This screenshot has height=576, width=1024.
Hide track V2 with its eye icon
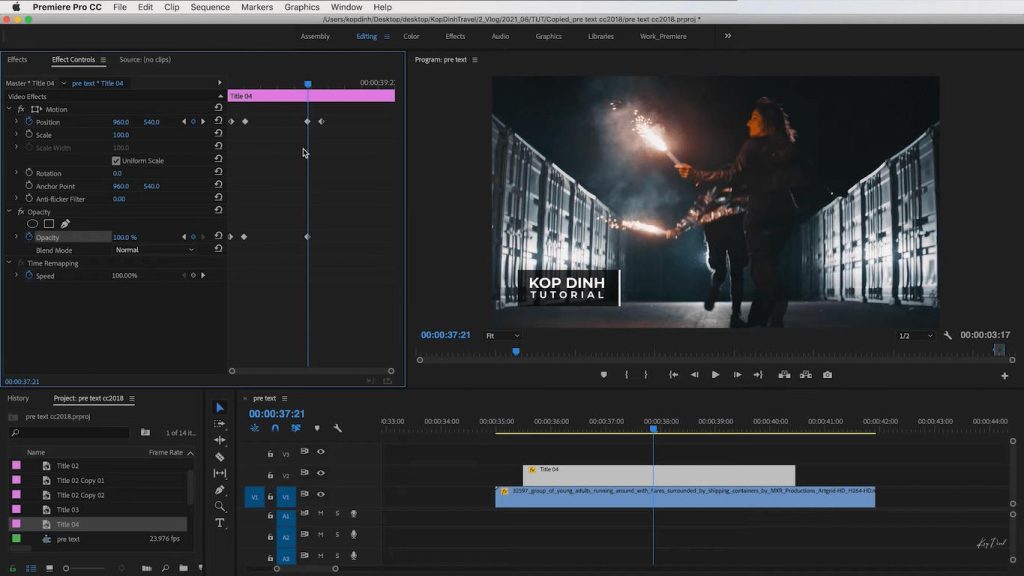point(321,475)
